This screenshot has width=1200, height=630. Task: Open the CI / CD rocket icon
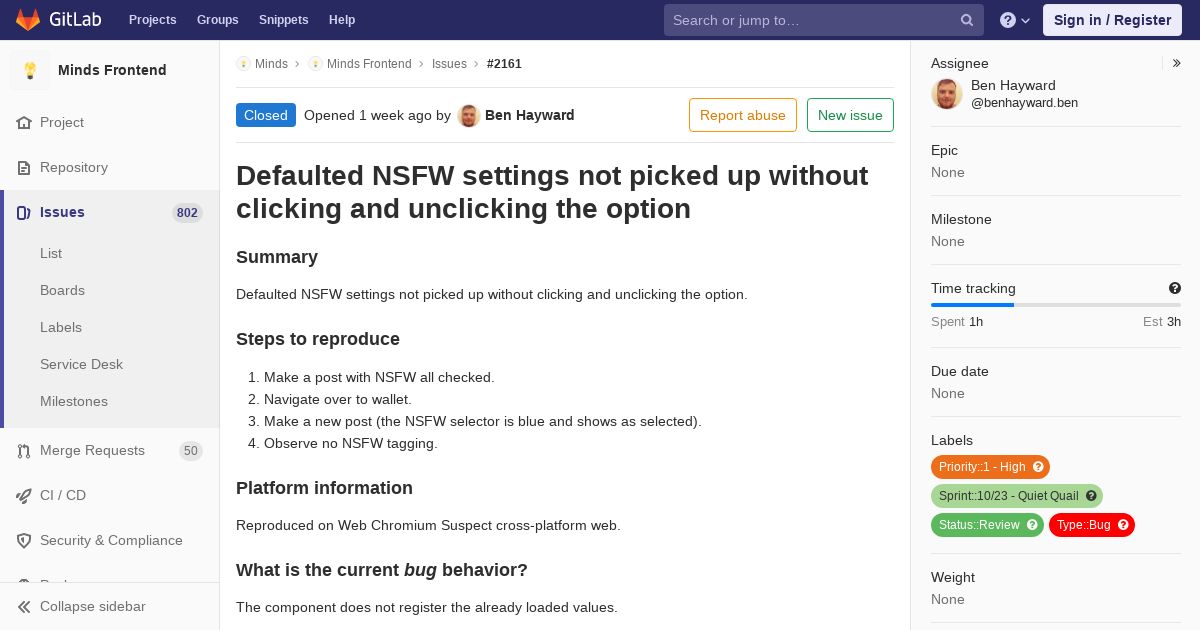pyautogui.click(x=24, y=495)
